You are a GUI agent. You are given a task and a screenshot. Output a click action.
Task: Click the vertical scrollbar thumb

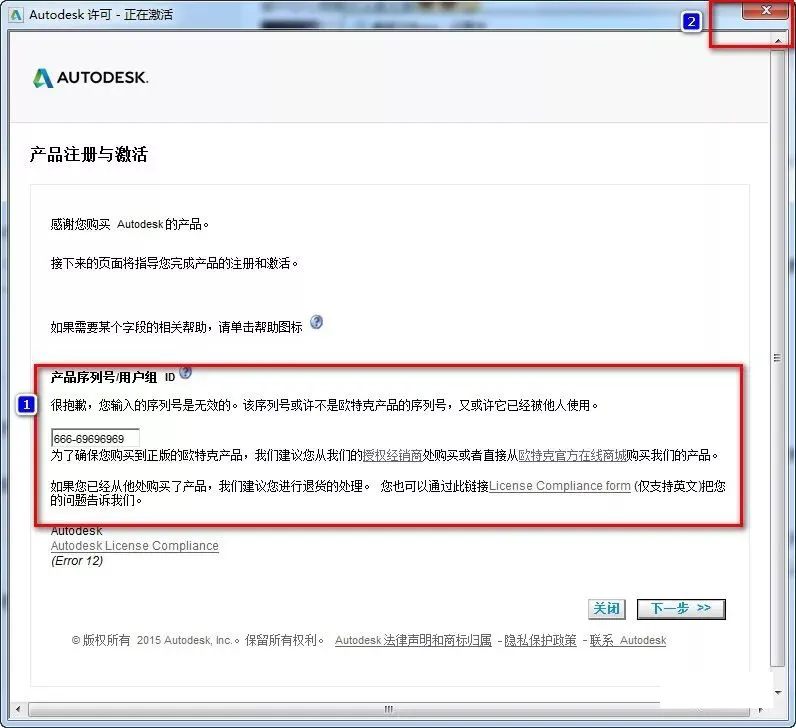coord(777,358)
